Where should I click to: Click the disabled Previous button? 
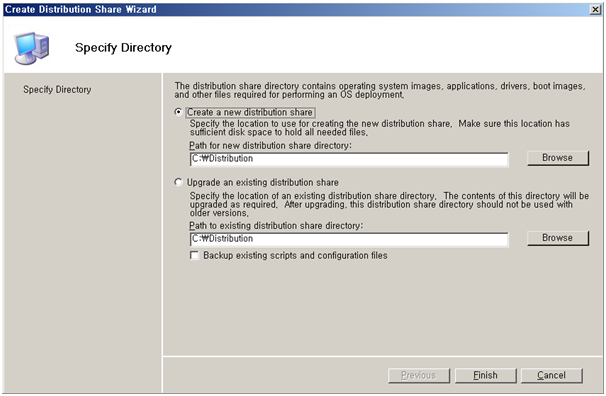419,375
